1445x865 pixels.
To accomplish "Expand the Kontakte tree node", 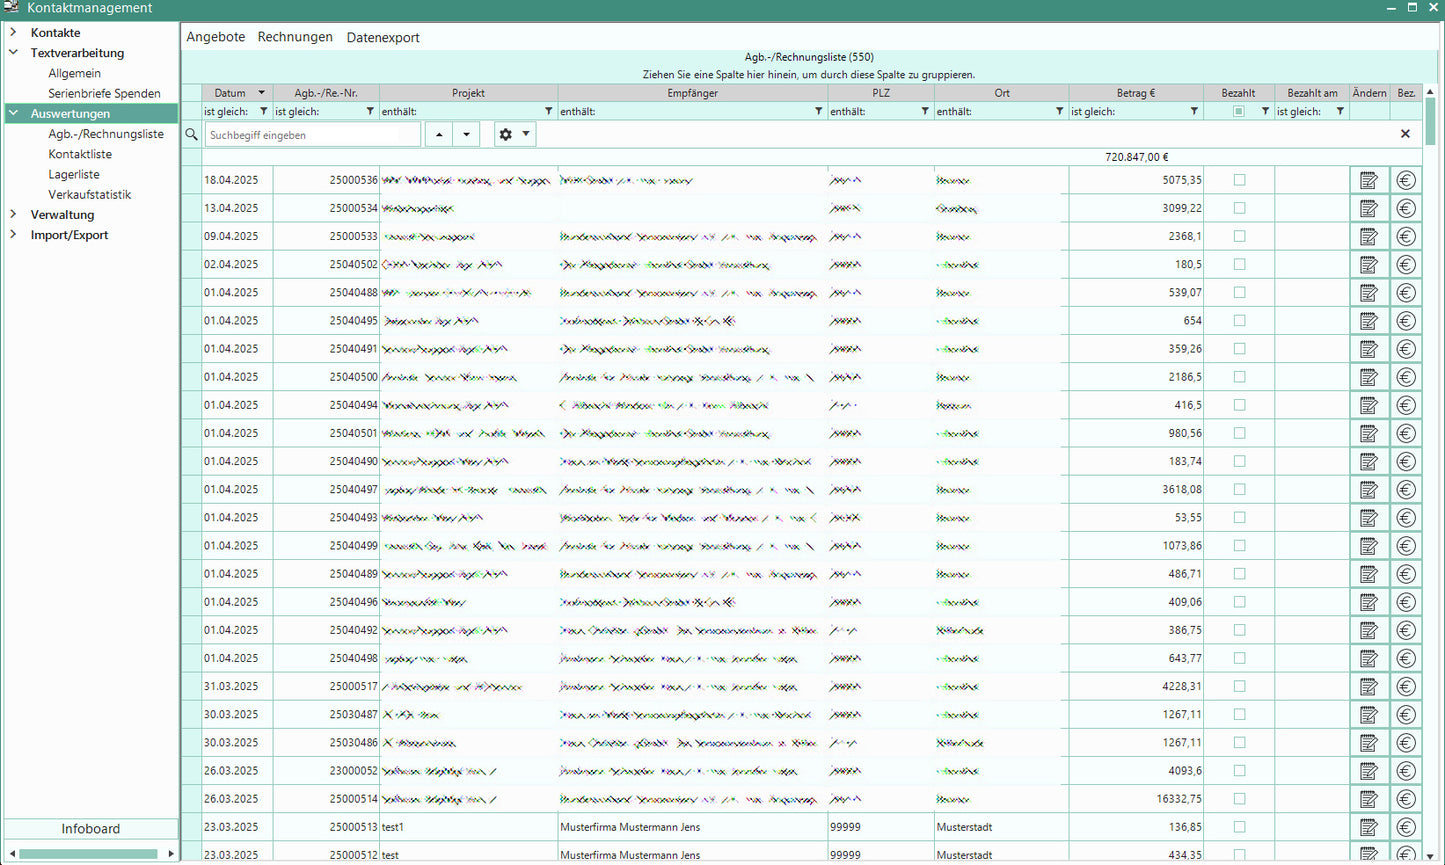I will pos(13,33).
